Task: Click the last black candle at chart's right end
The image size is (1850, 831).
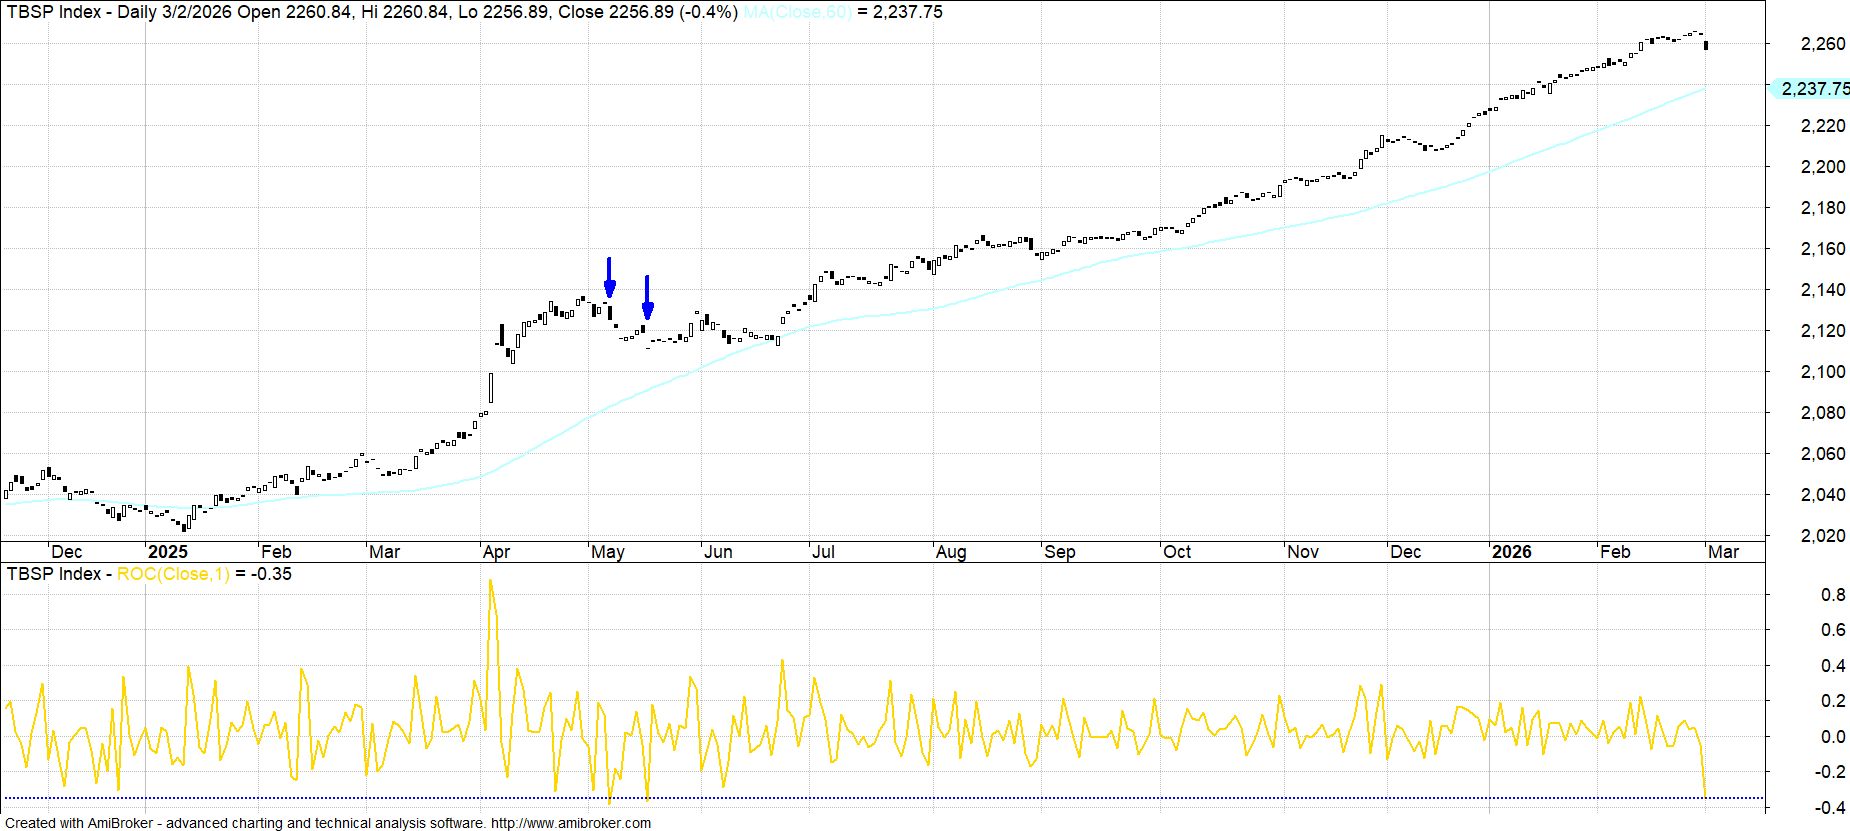Action: click(x=1705, y=45)
